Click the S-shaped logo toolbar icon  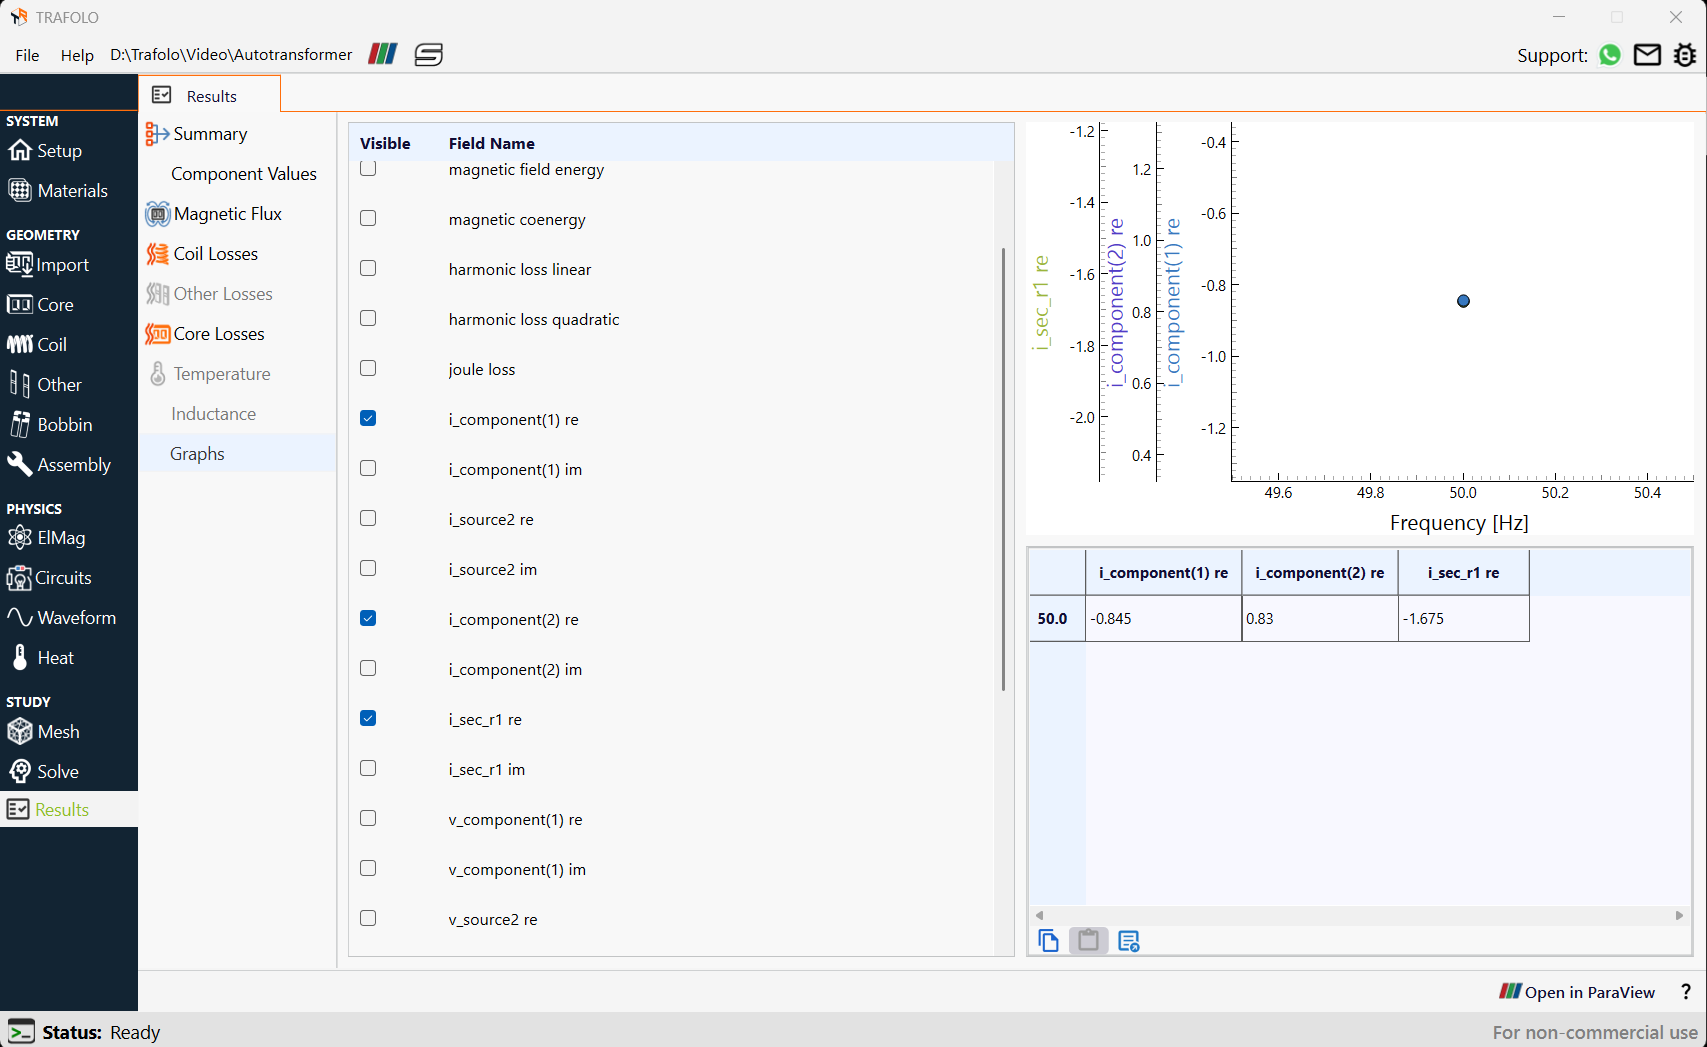tap(428, 54)
